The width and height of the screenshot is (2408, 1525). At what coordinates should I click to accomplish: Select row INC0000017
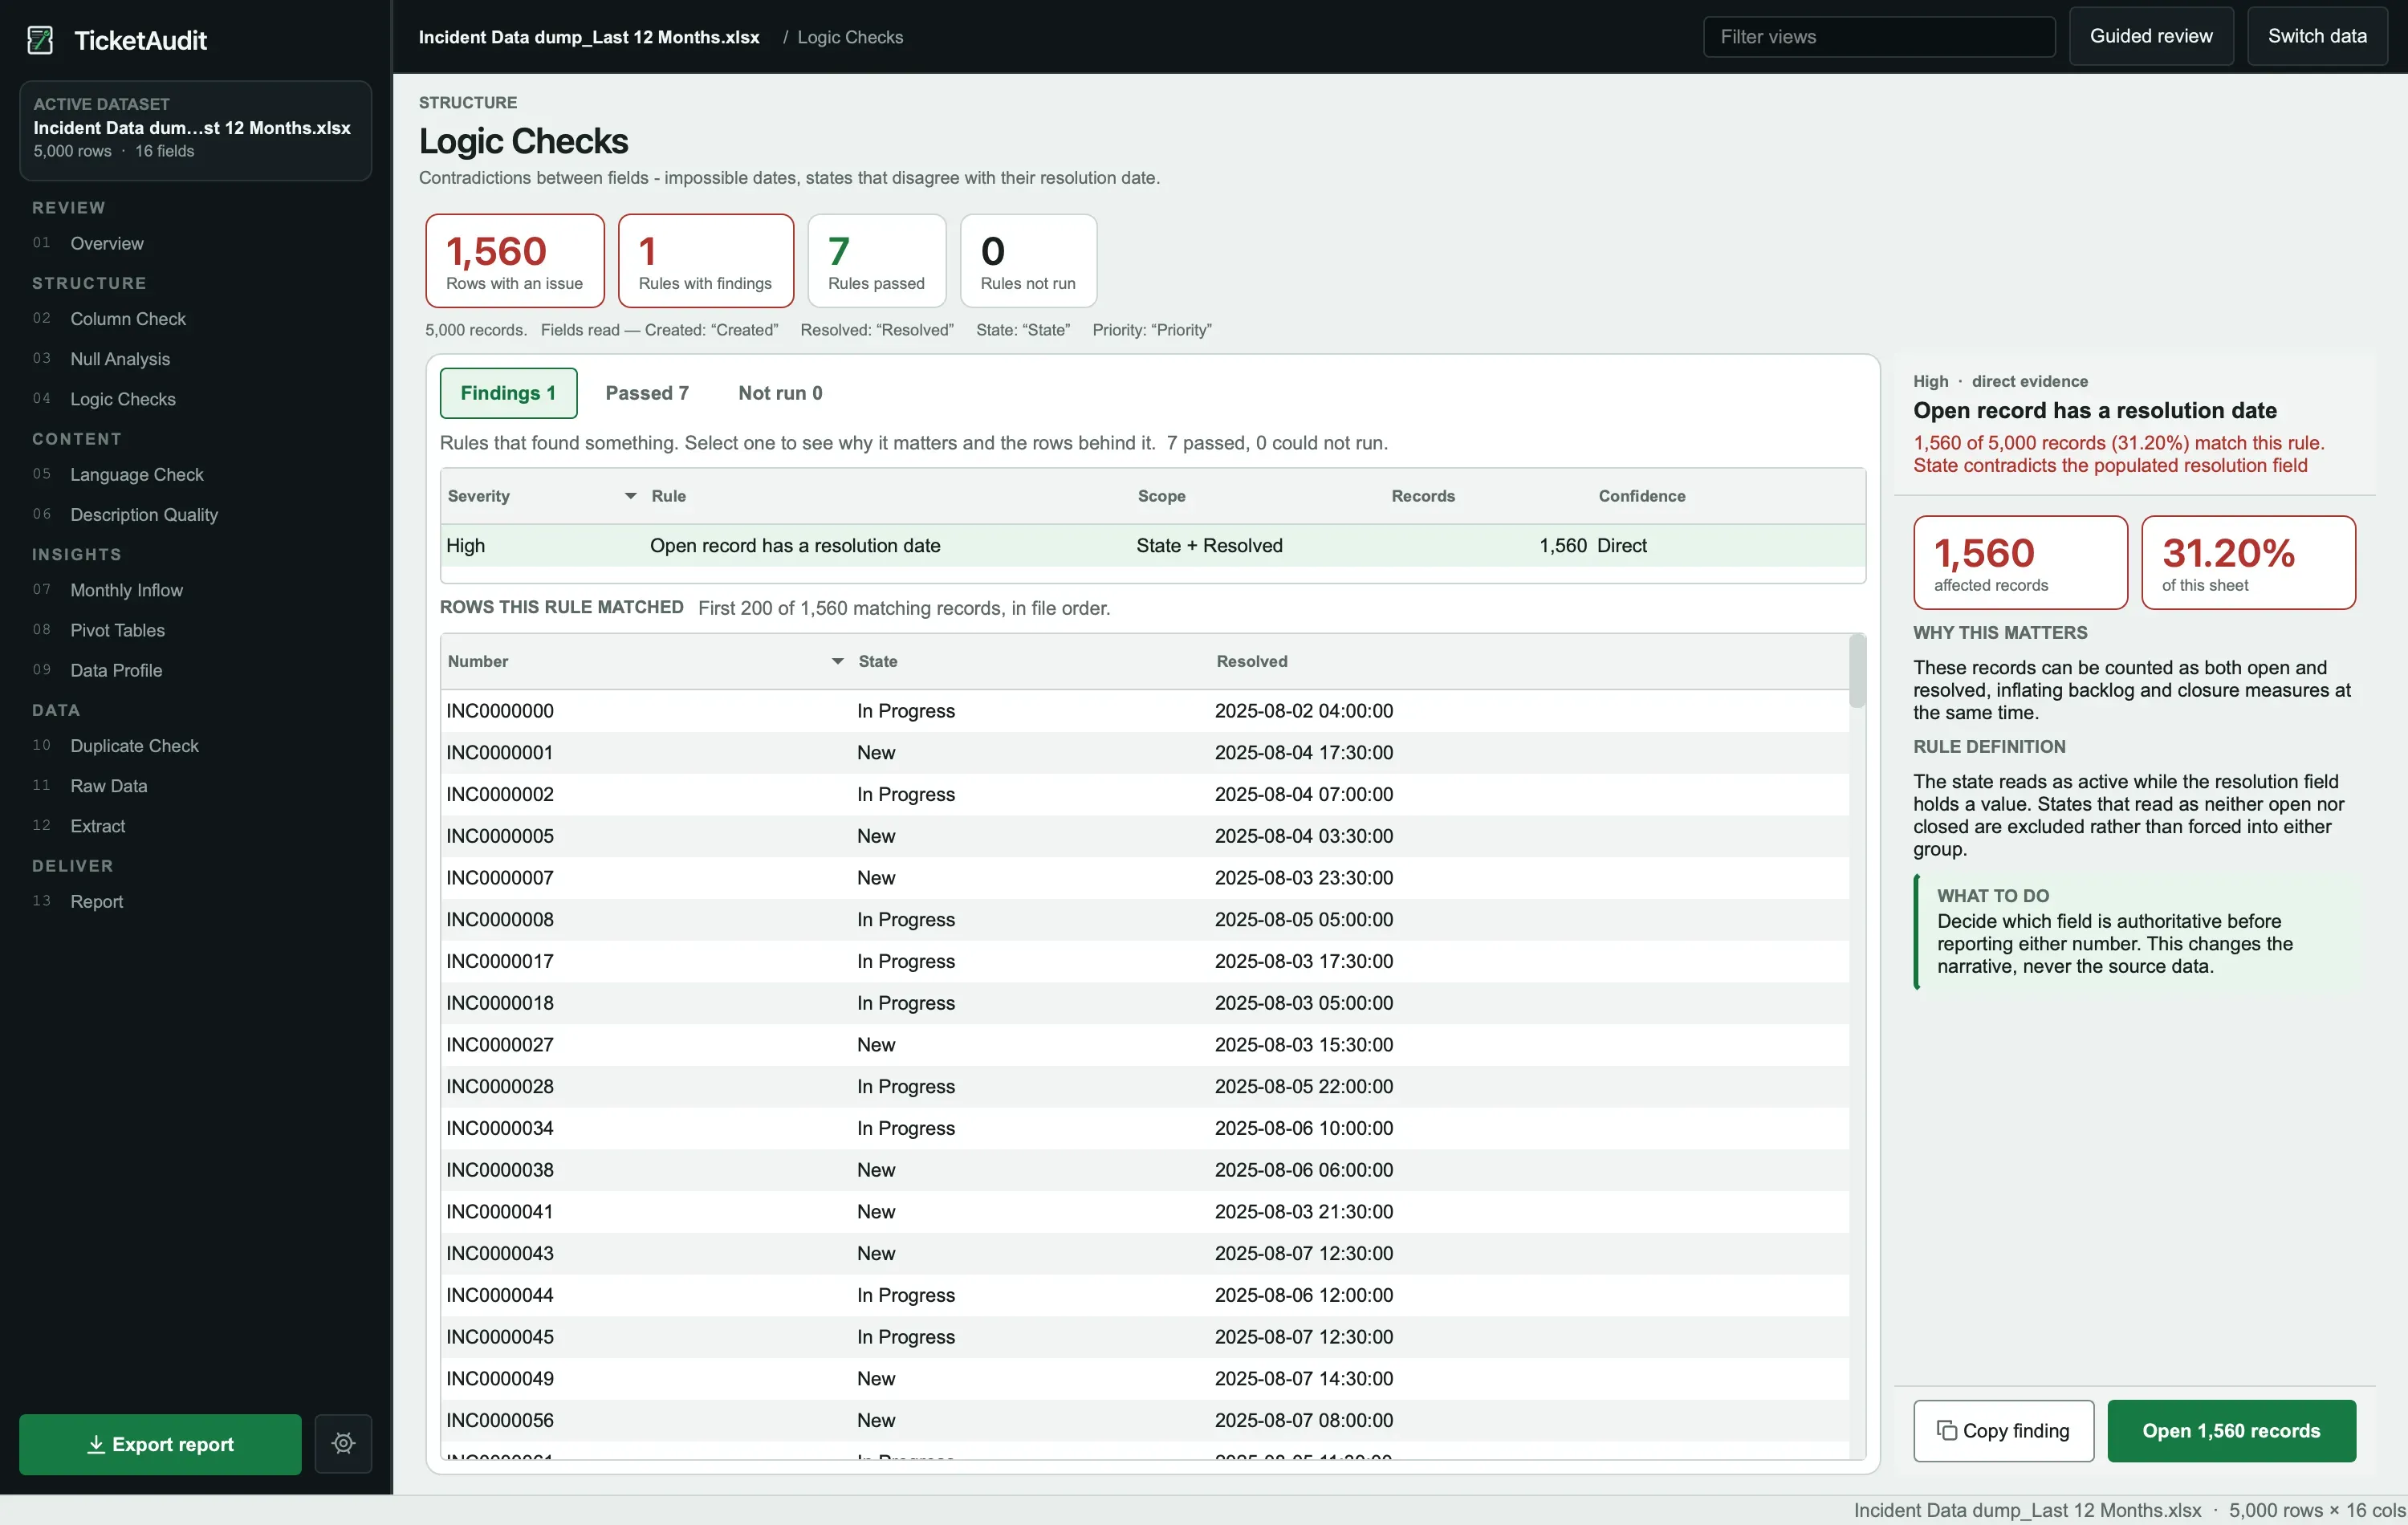[x=1145, y=961]
